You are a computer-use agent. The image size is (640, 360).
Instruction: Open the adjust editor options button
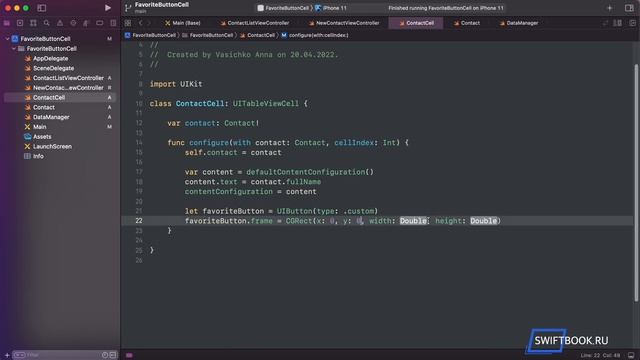pyautogui.click(x=618, y=23)
